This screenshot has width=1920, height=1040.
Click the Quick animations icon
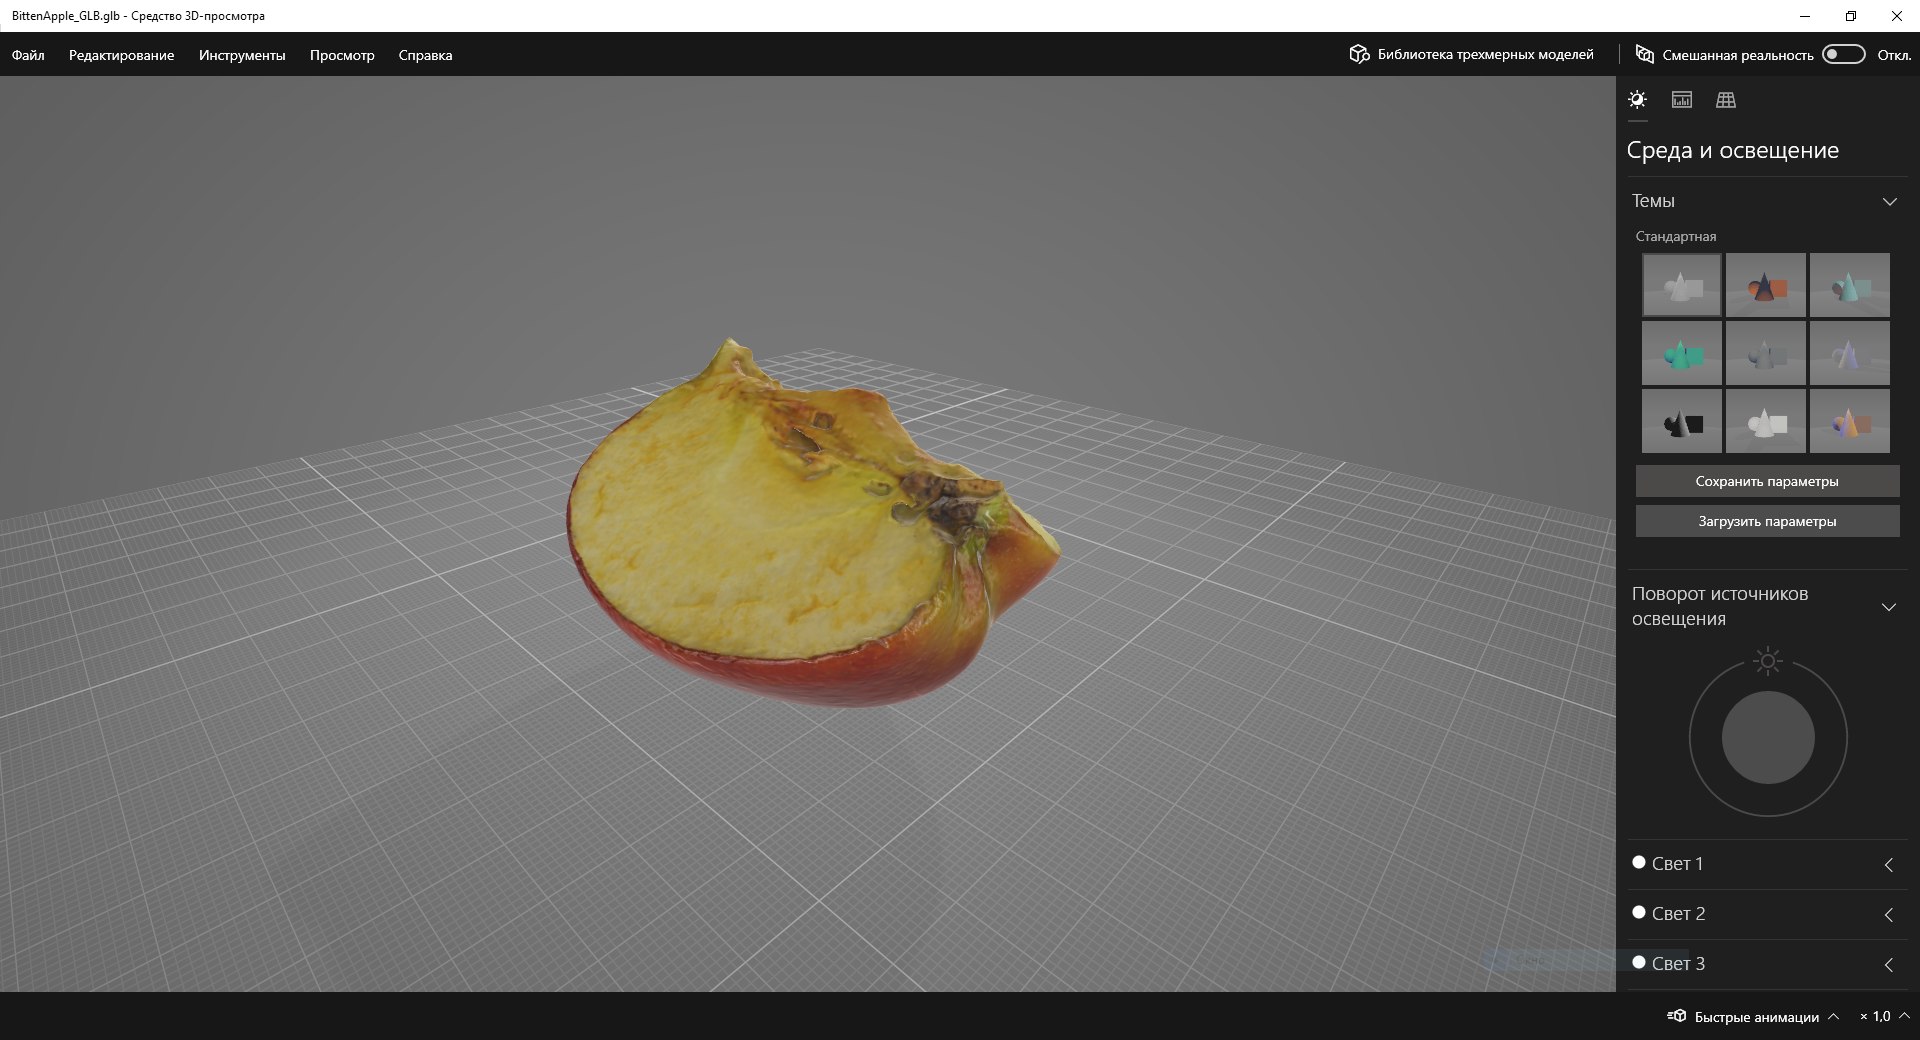click(x=1677, y=1016)
